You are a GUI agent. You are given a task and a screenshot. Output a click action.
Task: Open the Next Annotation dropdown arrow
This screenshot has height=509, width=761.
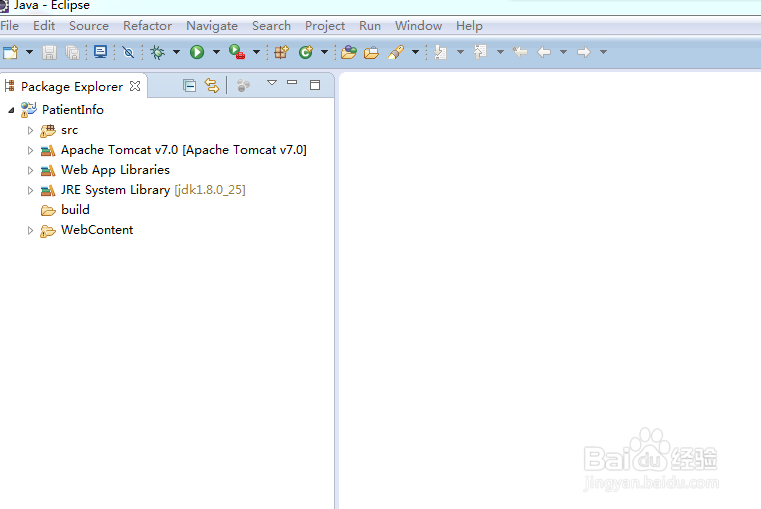point(460,52)
